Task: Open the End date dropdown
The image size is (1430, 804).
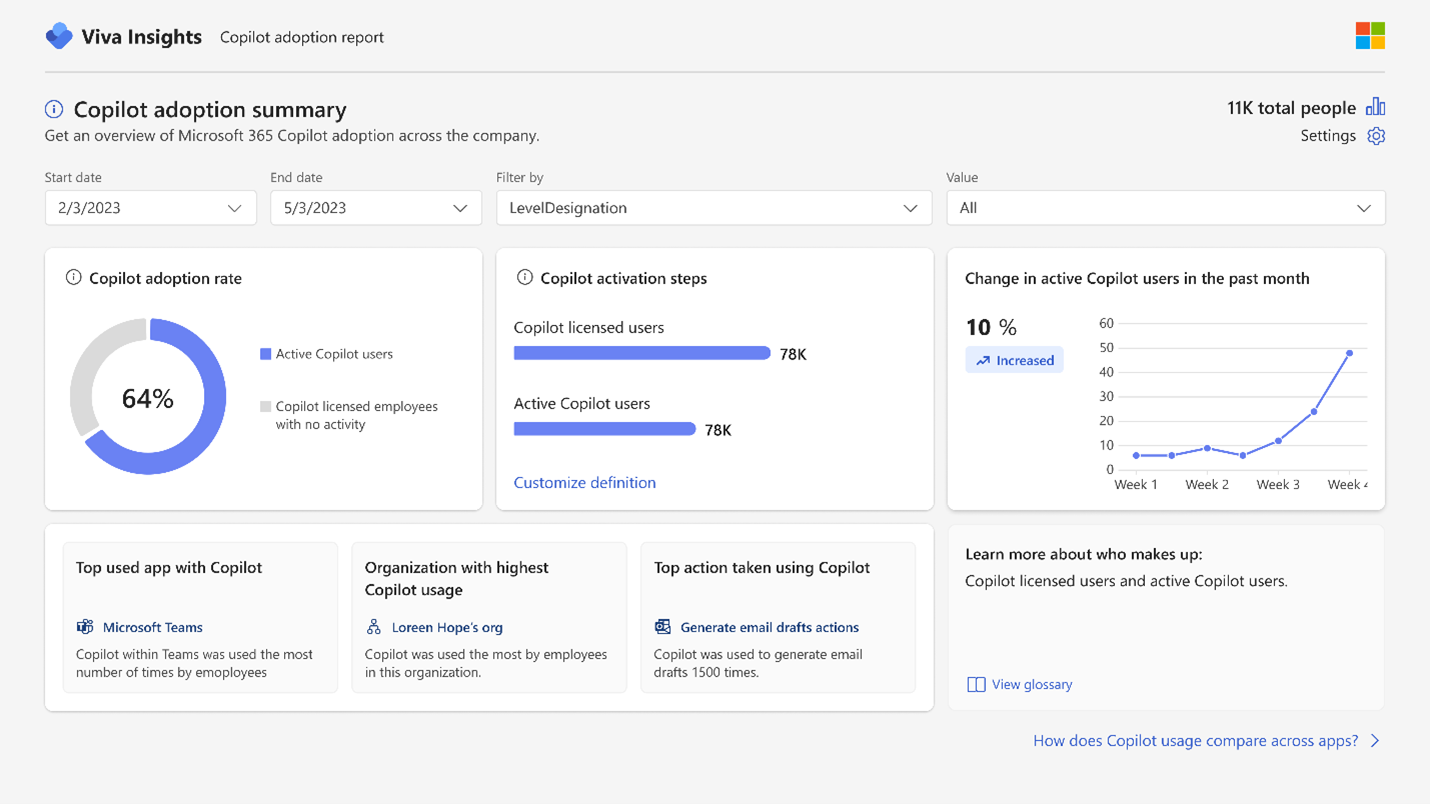Action: [376, 208]
